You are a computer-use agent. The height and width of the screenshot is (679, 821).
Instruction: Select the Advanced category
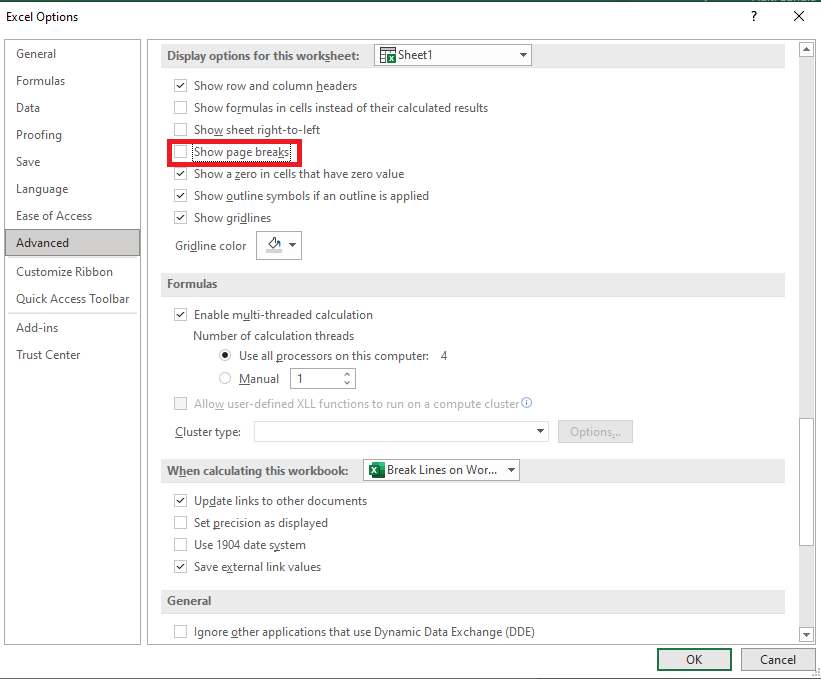(x=73, y=242)
